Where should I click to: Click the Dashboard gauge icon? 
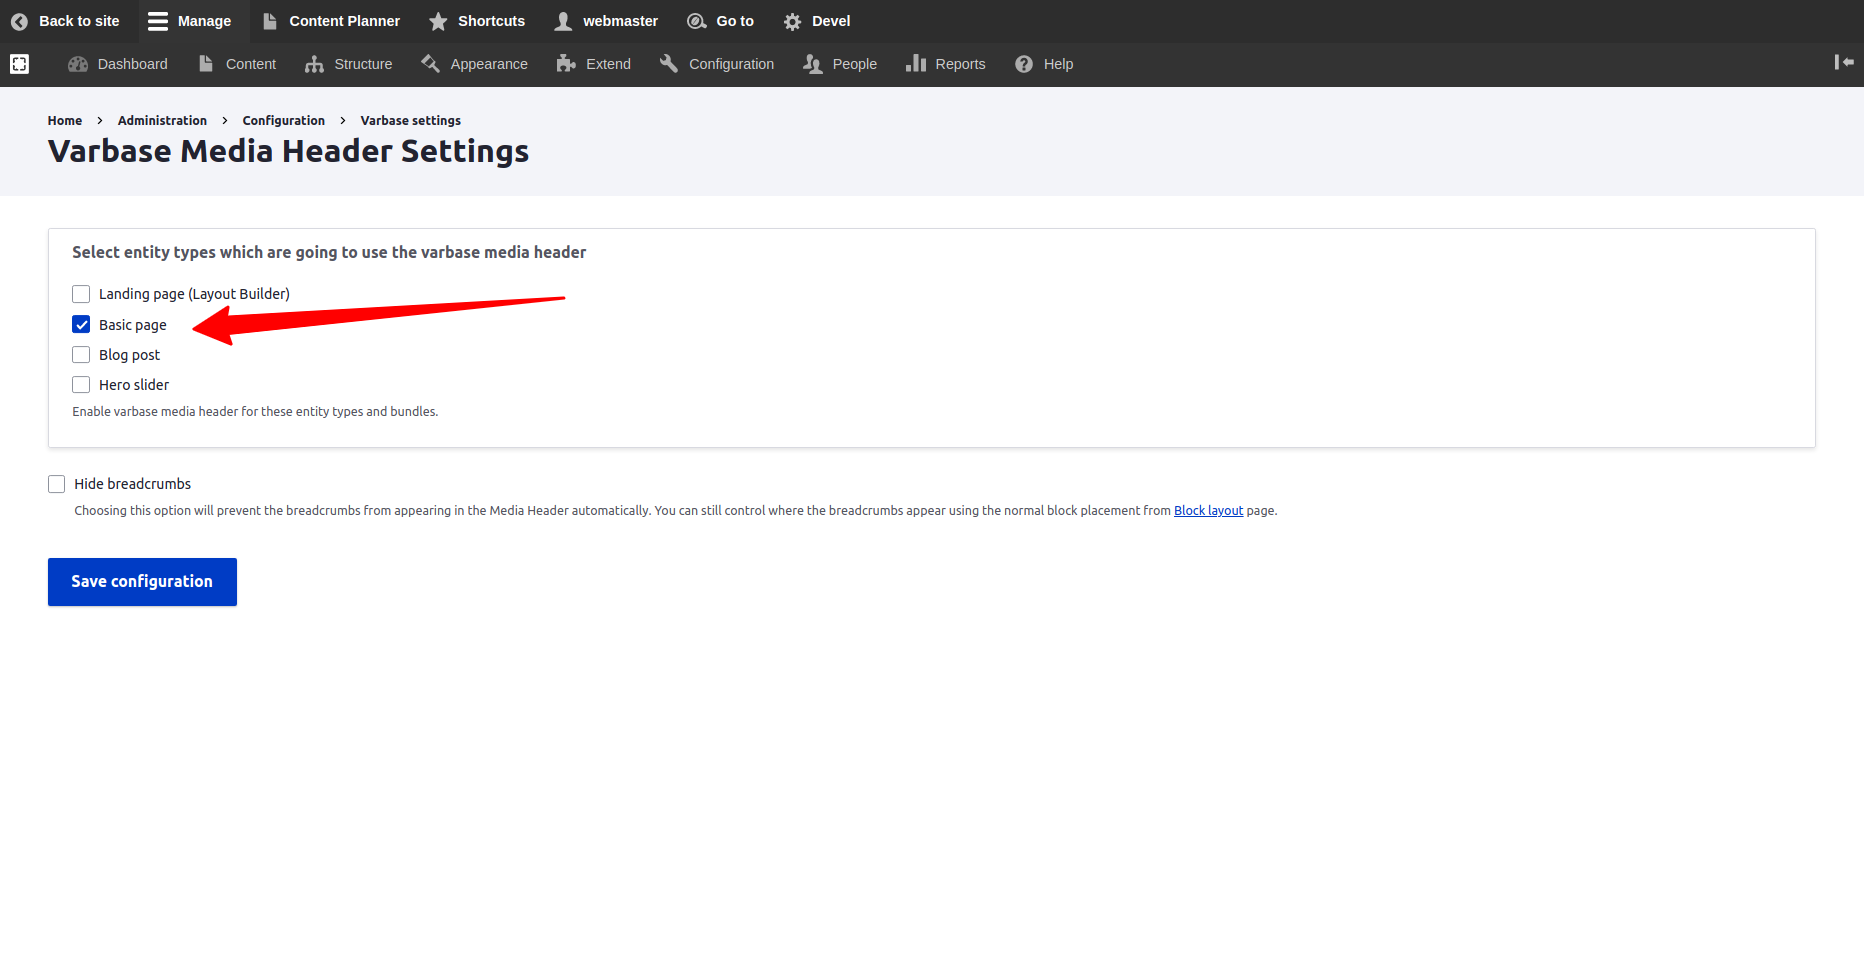coord(78,64)
